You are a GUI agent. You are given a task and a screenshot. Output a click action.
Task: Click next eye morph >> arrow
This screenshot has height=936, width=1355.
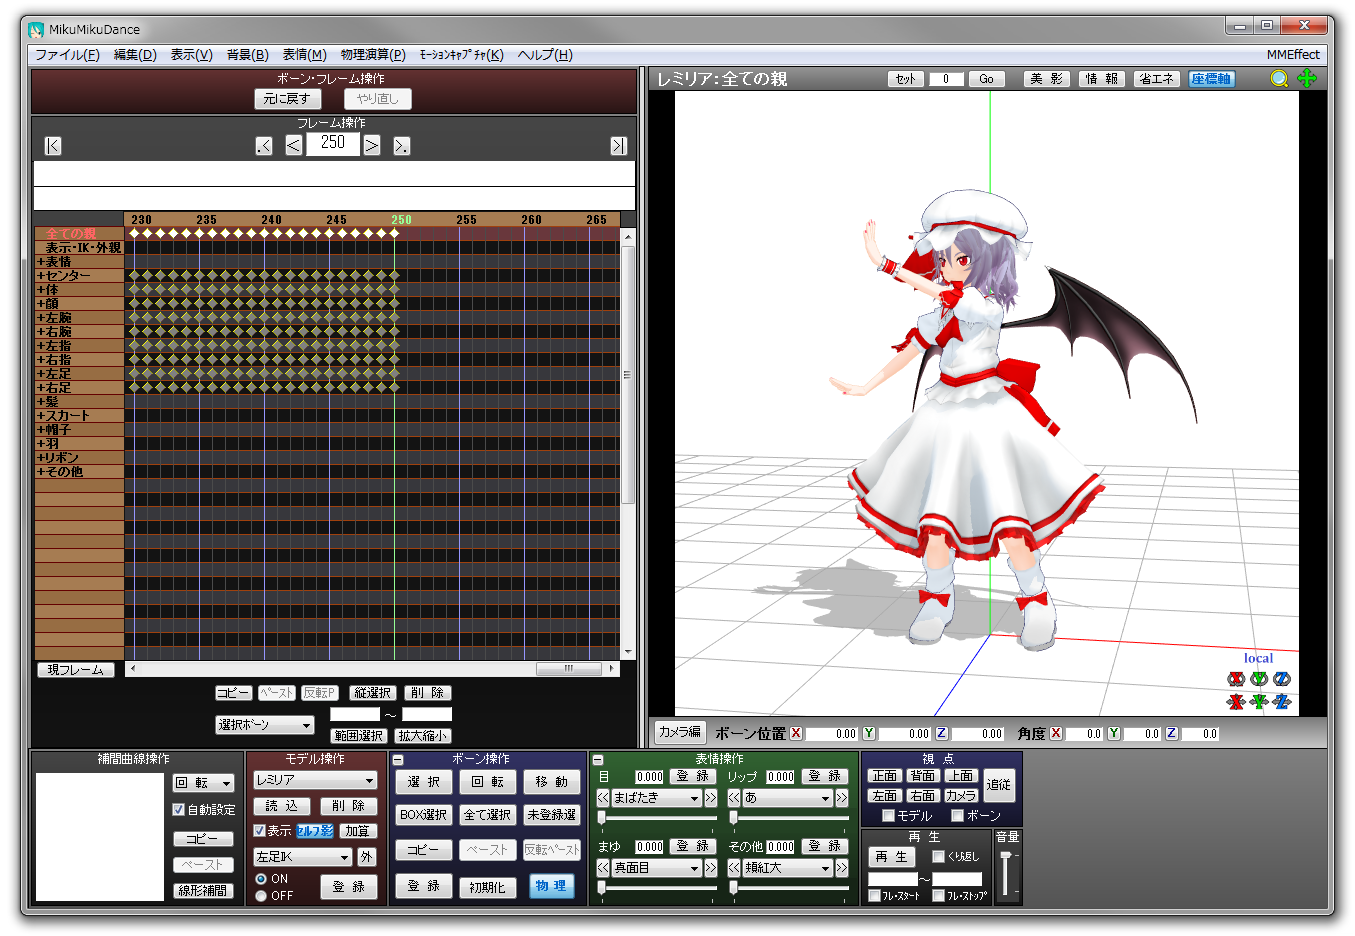click(711, 798)
